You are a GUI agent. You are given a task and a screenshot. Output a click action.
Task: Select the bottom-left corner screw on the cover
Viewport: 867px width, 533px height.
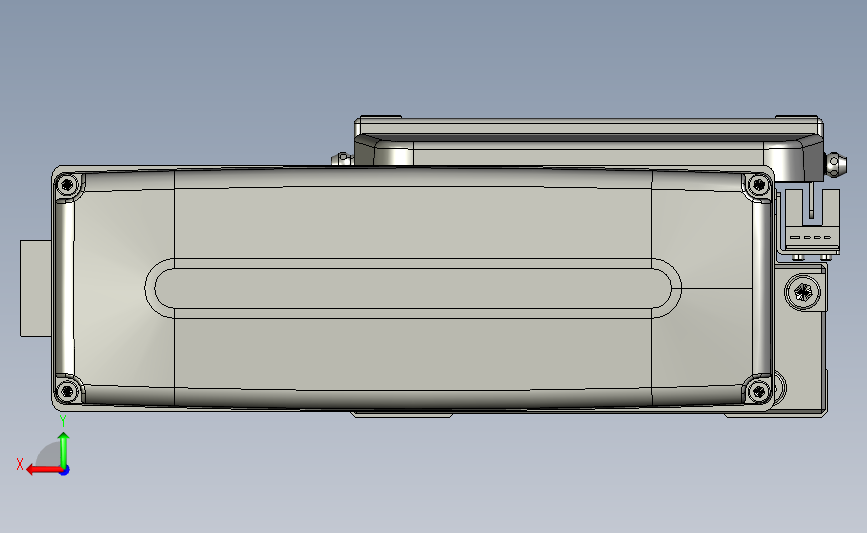pos(67,391)
